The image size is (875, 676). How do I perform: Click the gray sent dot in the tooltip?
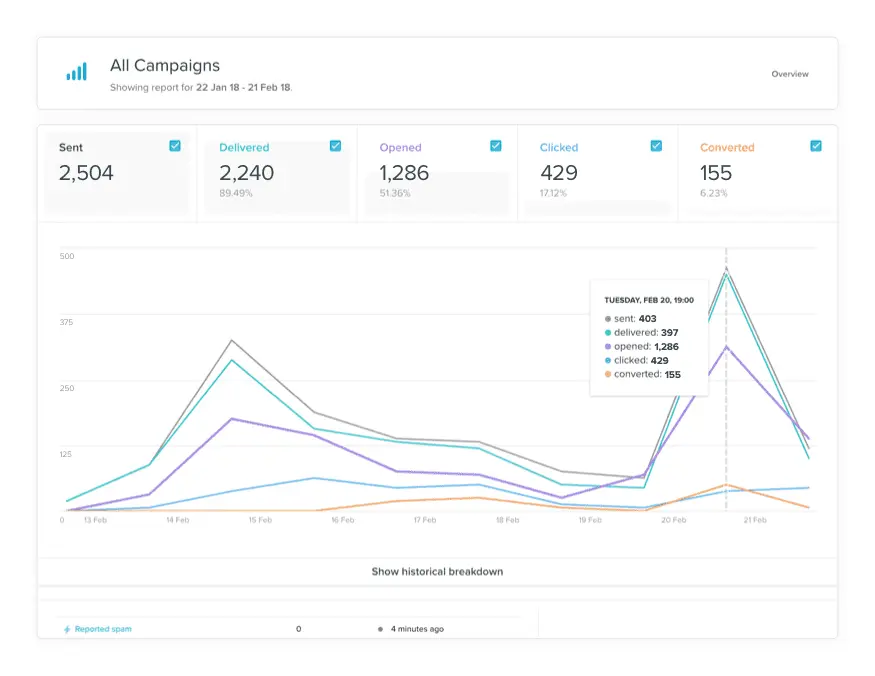(x=608, y=319)
